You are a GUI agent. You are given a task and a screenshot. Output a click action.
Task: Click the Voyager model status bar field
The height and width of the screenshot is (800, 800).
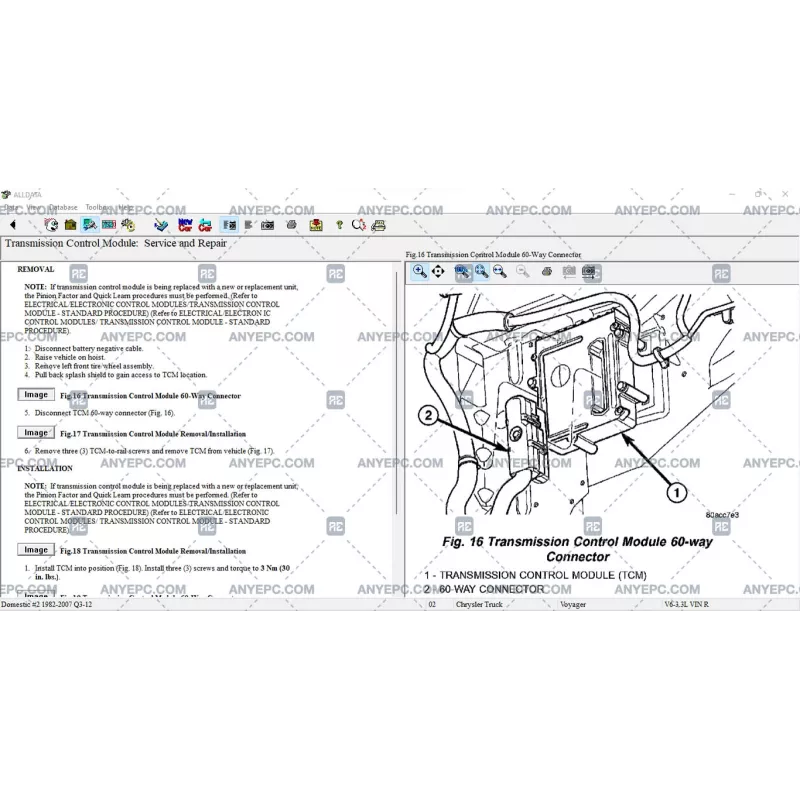click(x=573, y=605)
